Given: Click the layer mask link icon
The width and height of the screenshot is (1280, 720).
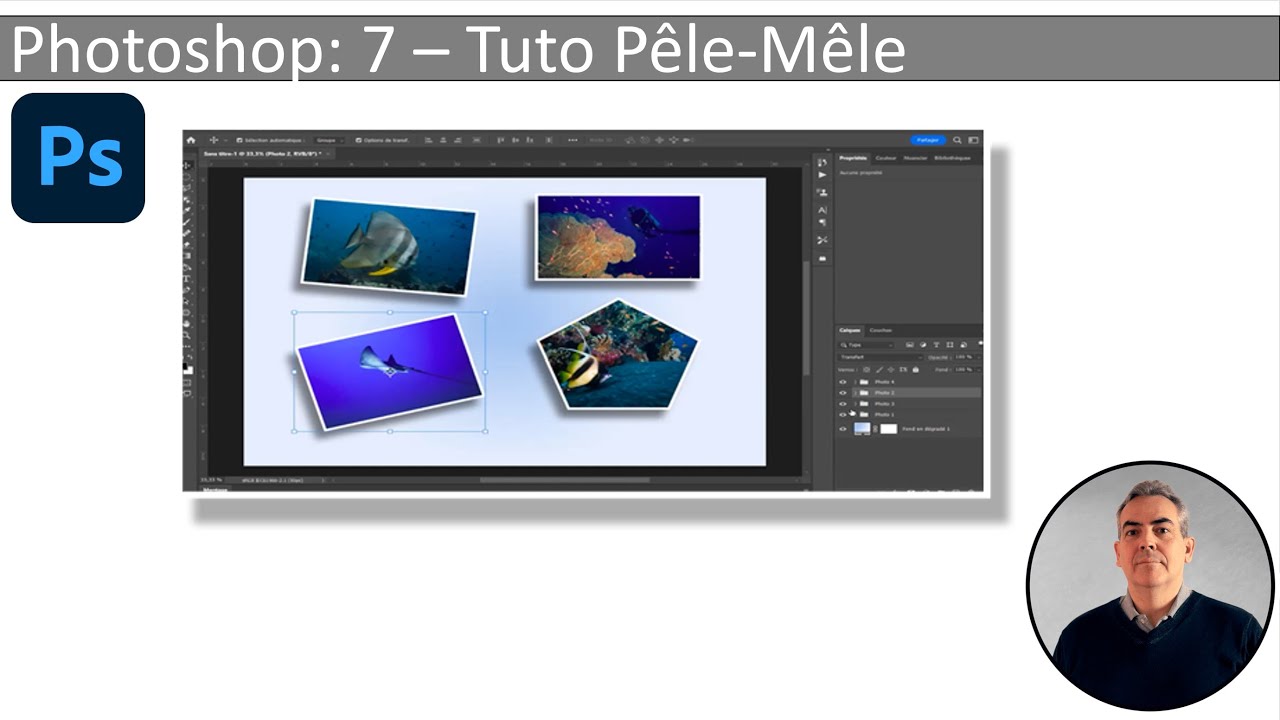Looking at the screenshot, I should coord(875,429).
